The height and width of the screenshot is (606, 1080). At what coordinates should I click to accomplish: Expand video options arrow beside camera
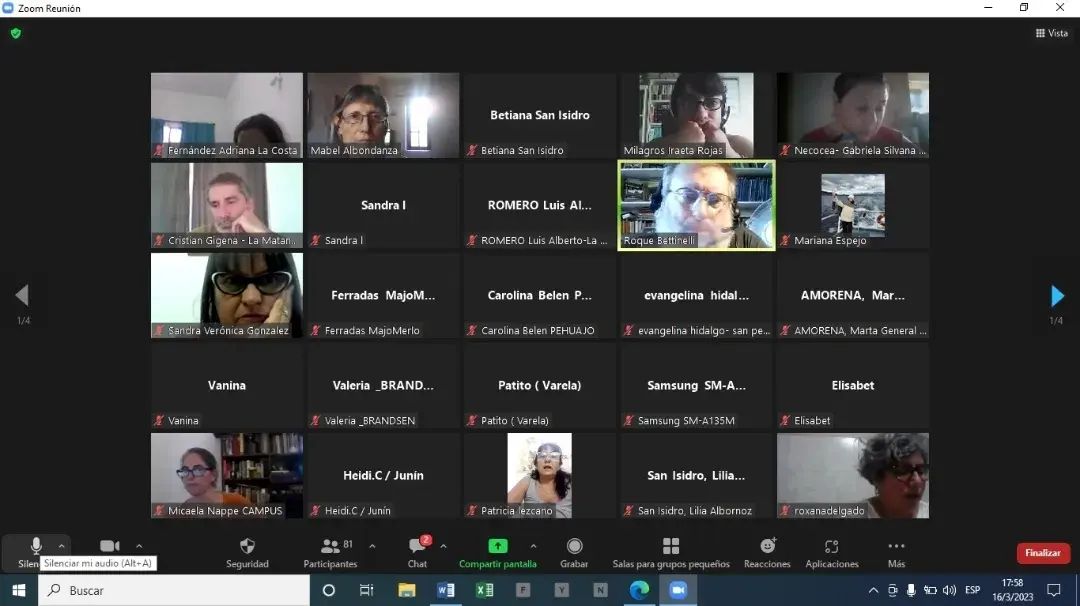pyautogui.click(x=139, y=546)
